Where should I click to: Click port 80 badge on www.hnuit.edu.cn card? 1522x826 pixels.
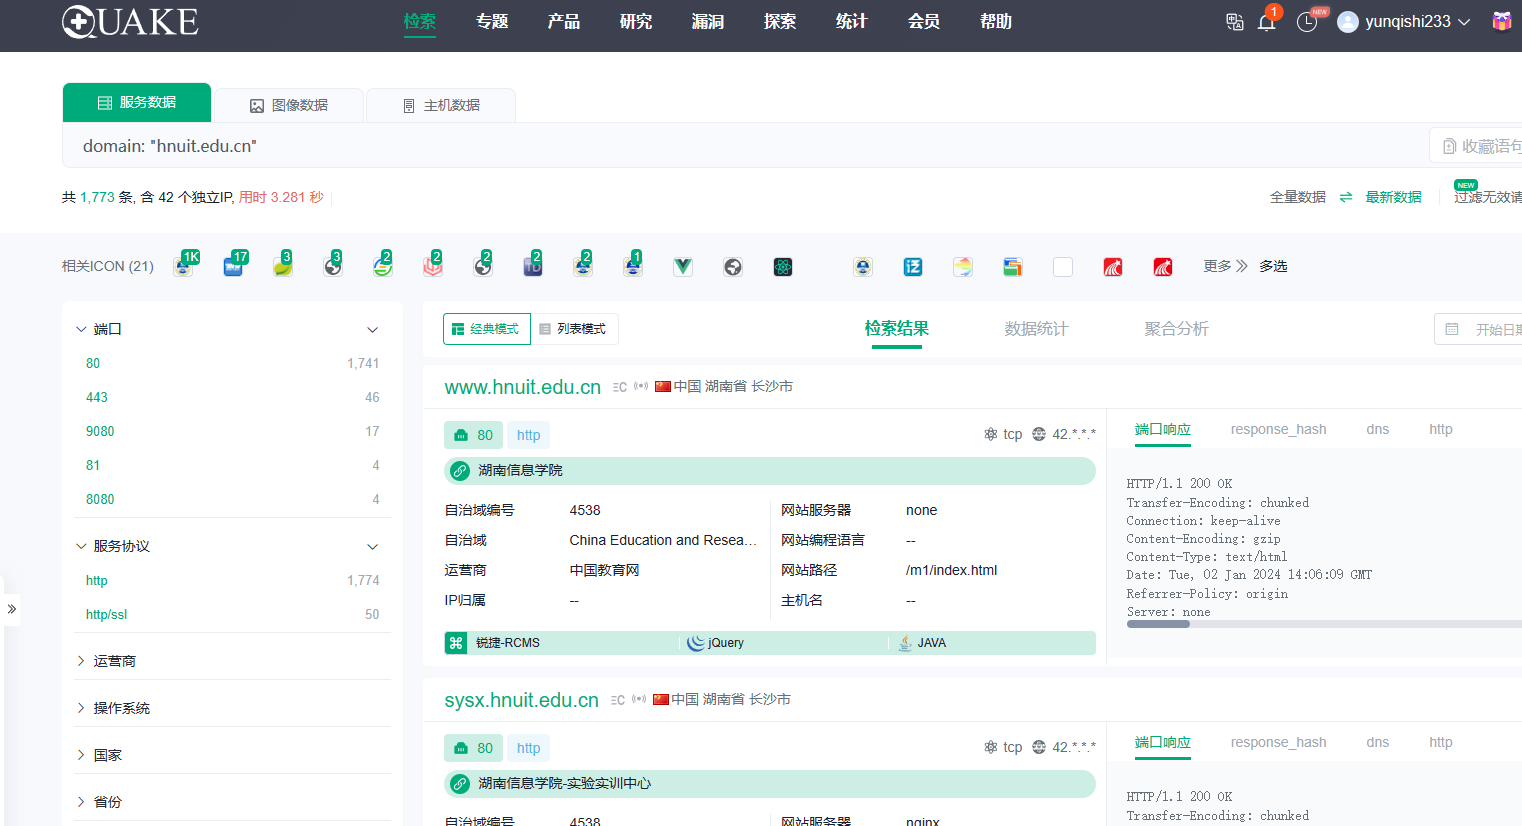(x=473, y=435)
